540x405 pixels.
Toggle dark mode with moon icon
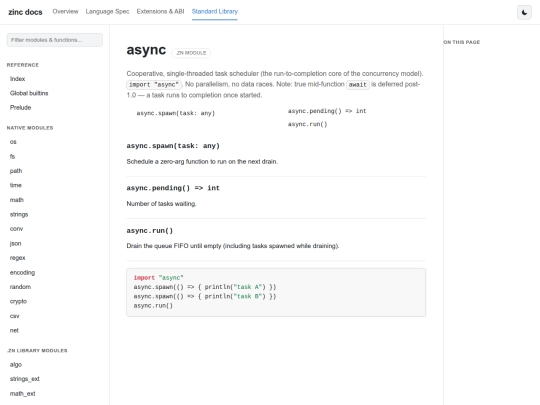524,12
